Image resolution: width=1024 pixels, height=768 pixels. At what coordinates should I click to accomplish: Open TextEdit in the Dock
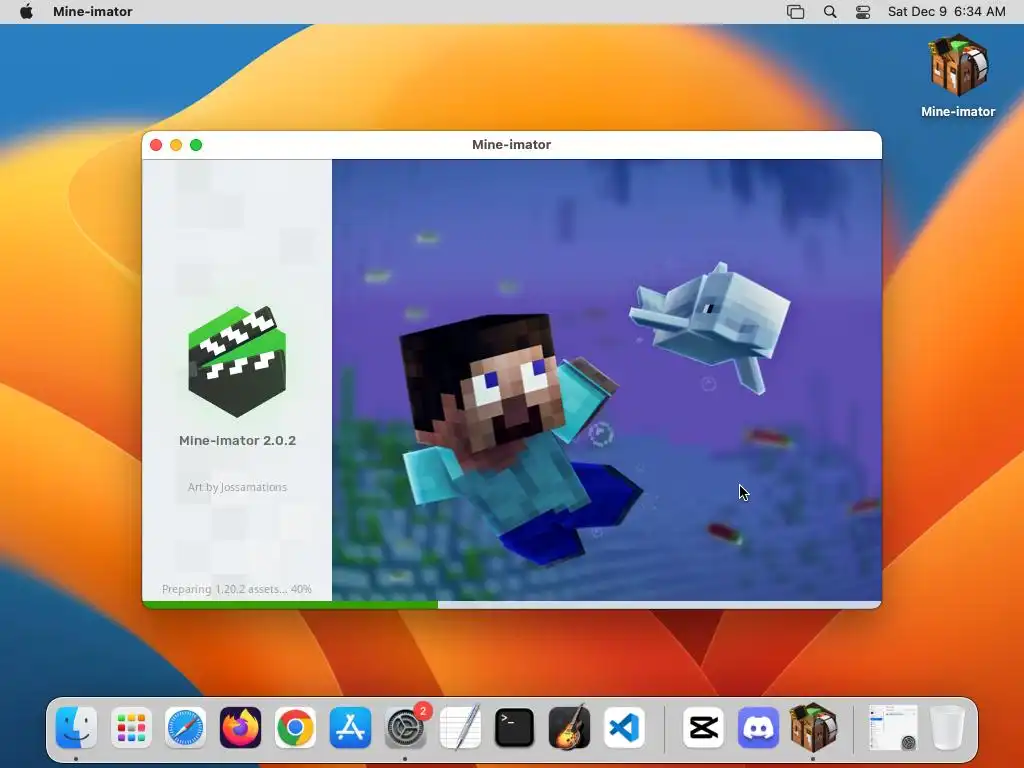pos(460,727)
